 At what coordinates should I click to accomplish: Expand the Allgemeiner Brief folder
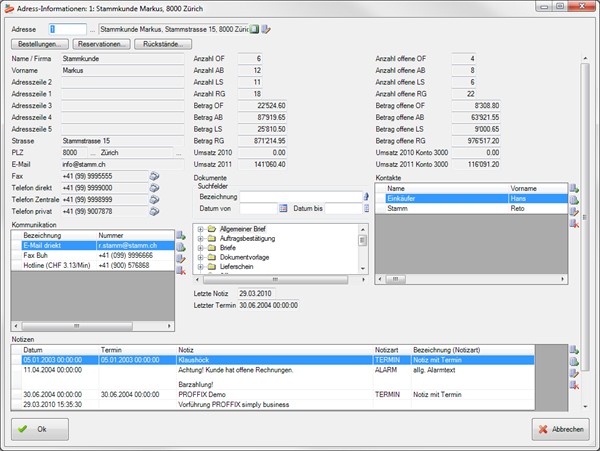tap(201, 229)
